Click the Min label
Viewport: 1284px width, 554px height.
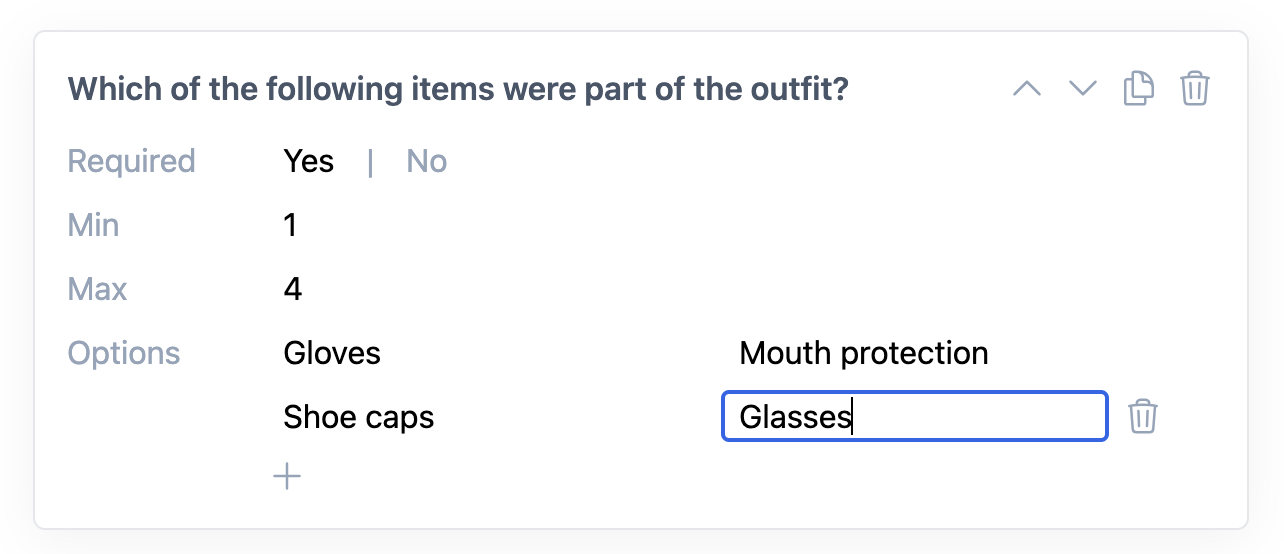tap(93, 225)
